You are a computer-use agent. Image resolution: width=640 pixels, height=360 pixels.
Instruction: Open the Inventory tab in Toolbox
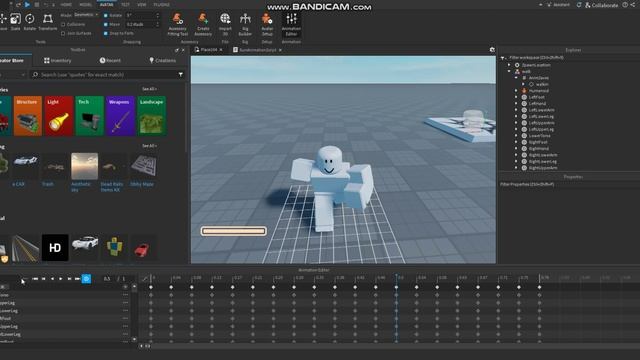coord(58,60)
